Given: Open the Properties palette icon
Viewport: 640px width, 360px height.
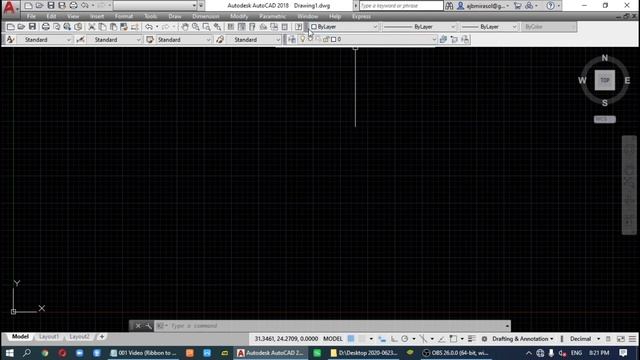Looking at the screenshot, I should coord(231,27).
